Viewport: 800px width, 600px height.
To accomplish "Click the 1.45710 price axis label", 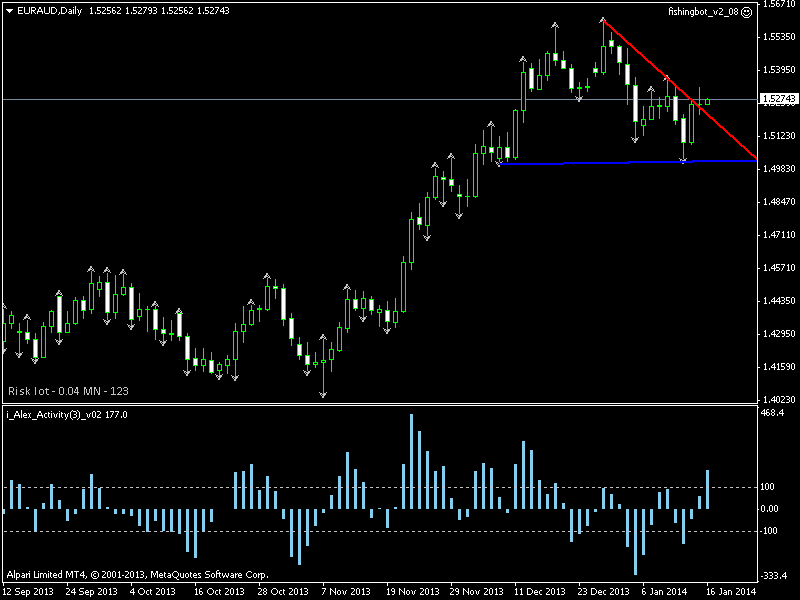I will point(779,267).
